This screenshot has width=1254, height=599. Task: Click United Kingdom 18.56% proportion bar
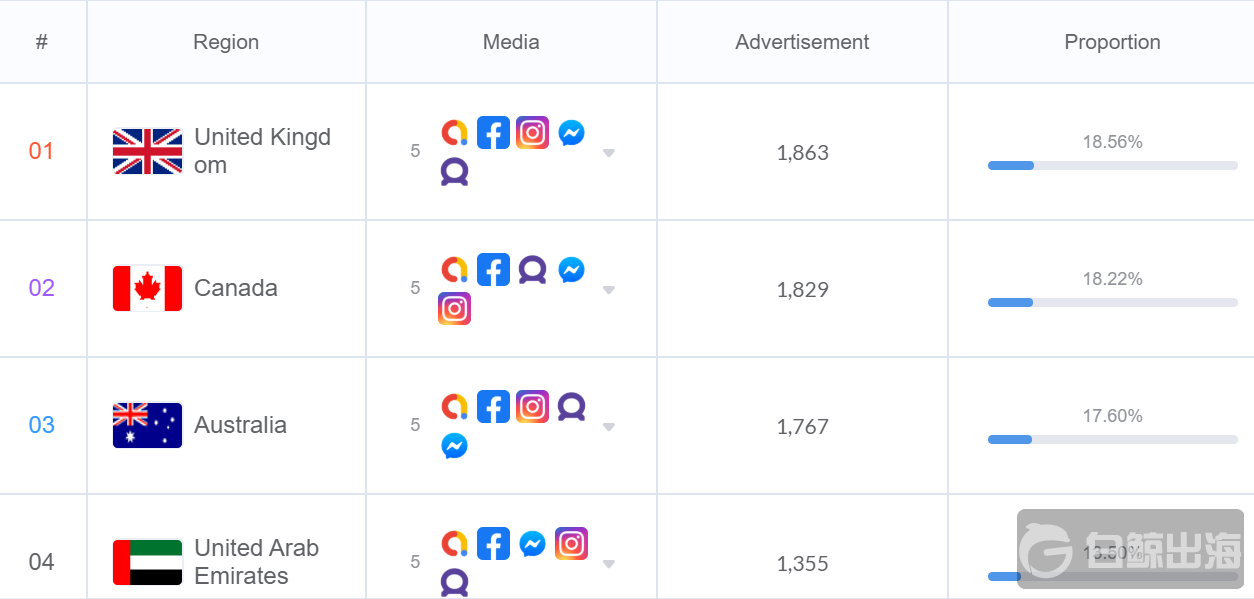pyautogui.click(x=1112, y=165)
